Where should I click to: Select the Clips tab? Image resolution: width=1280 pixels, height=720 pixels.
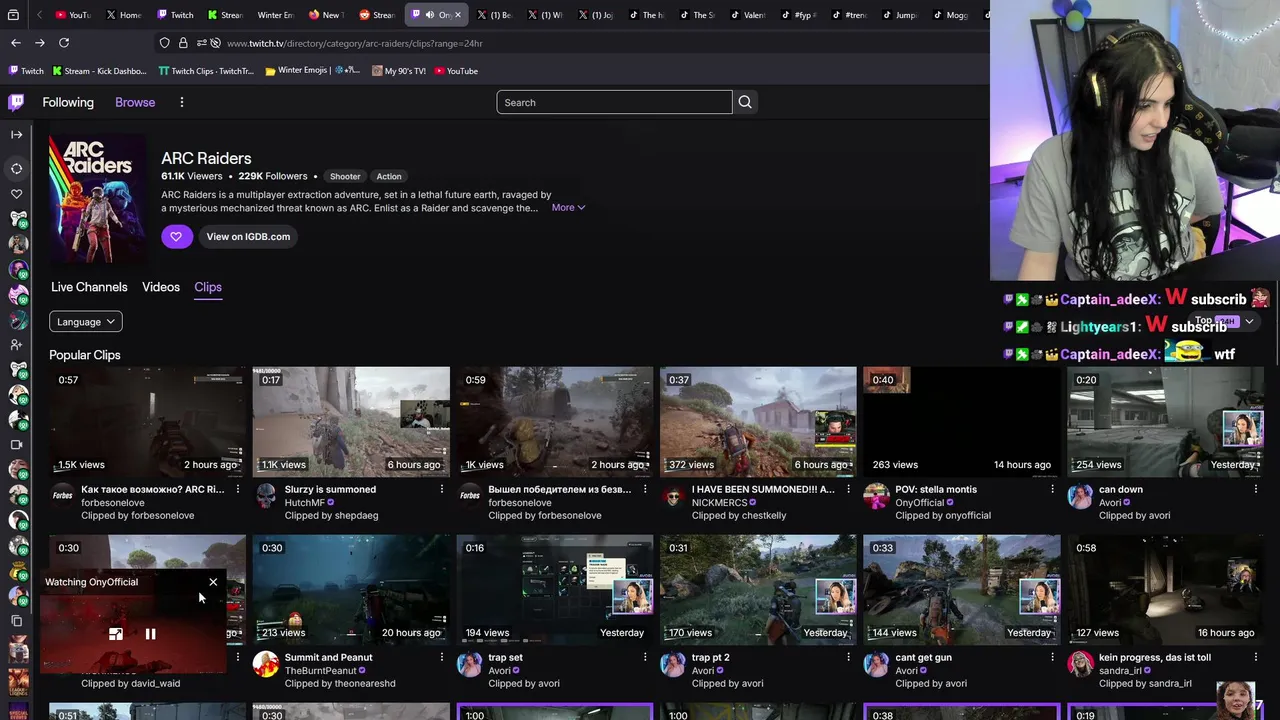coord(208,287)
